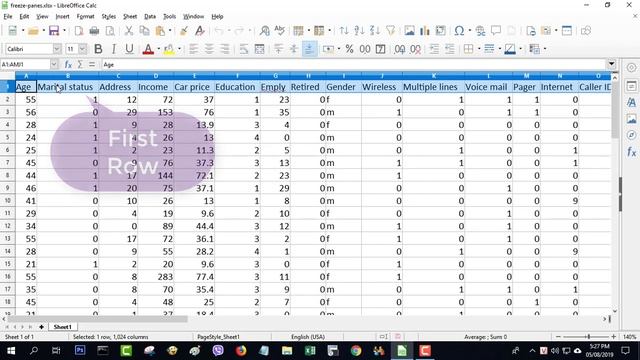
Task: Click zoom out minus button
Action: point(558,337)
